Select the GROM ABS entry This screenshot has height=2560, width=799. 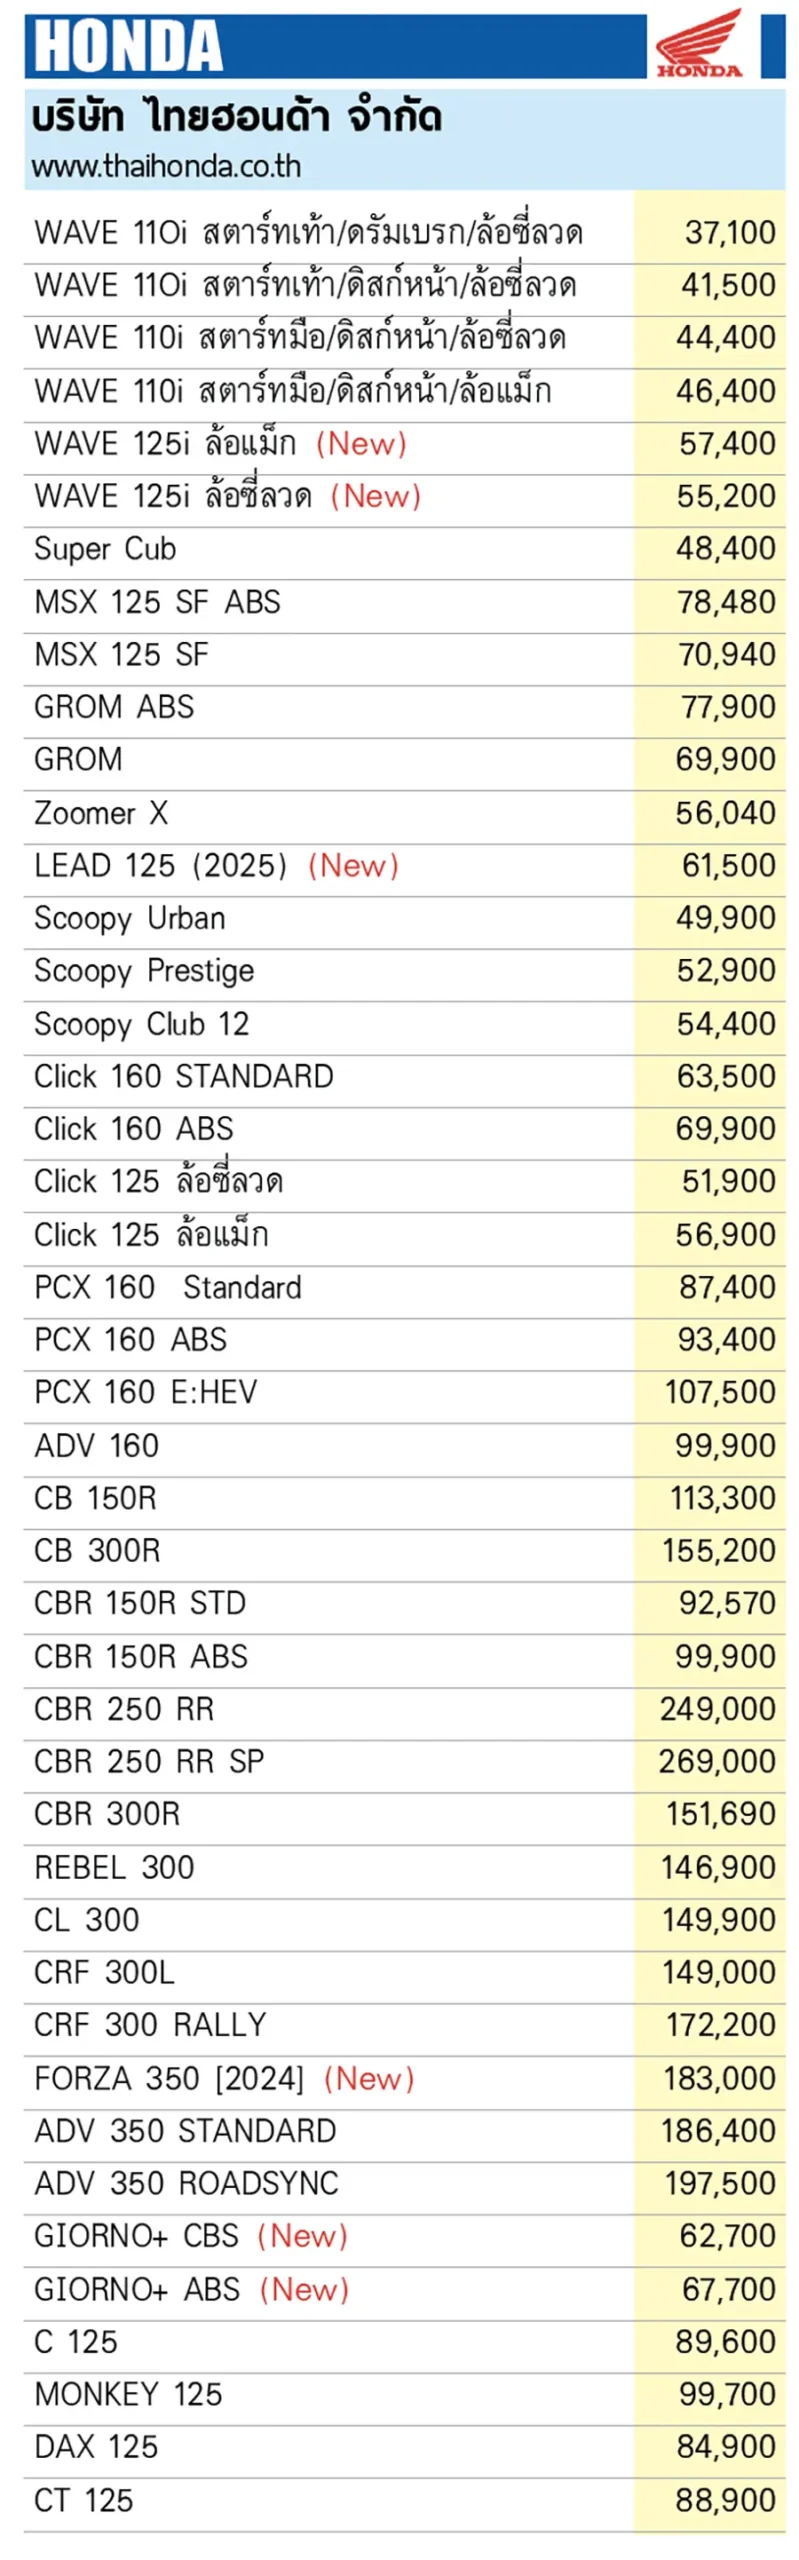(x=114, y=707)
